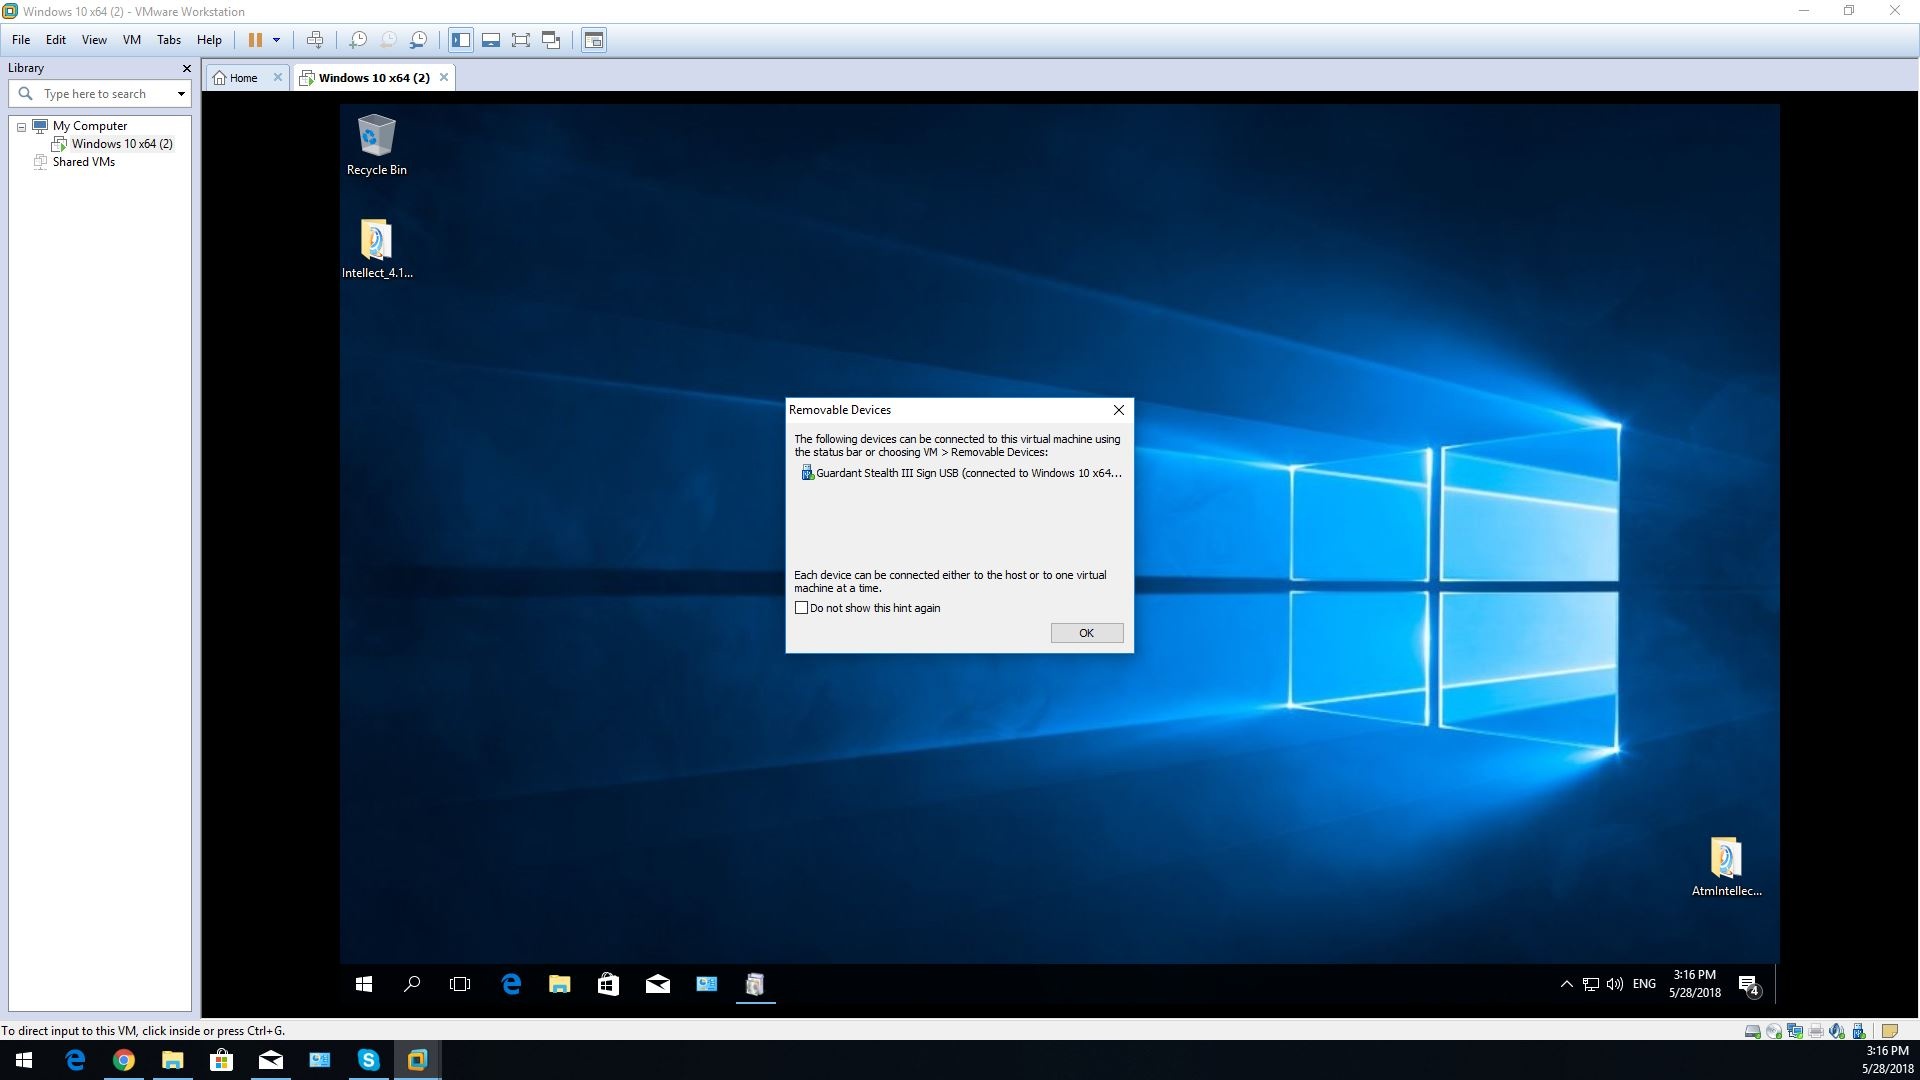Check 'Do not show this hint again'
1920x1080 pixels.
coord(801,608)
